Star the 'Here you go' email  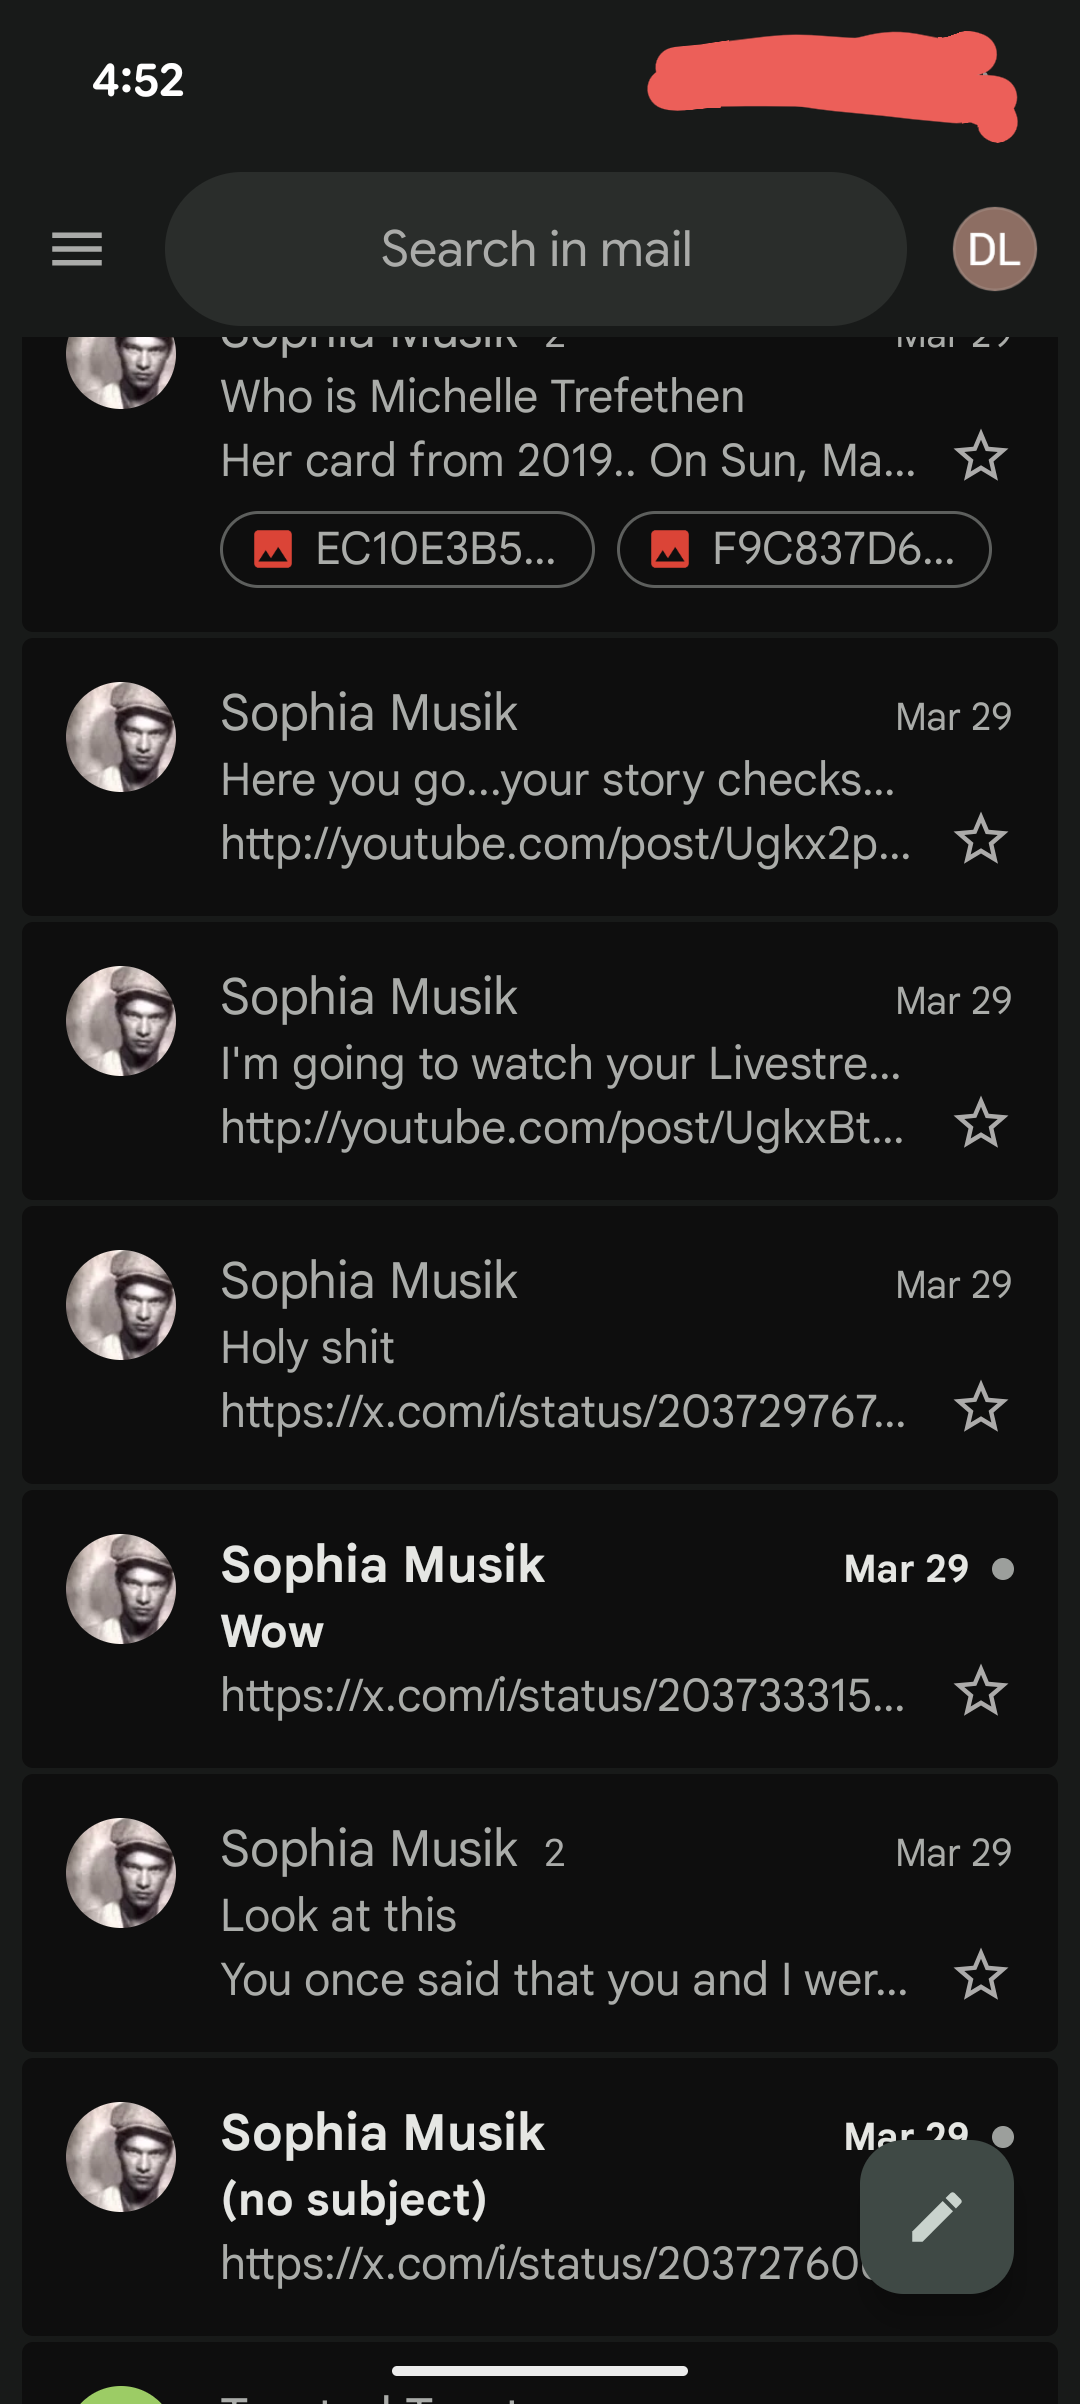[x=980, y=840]
